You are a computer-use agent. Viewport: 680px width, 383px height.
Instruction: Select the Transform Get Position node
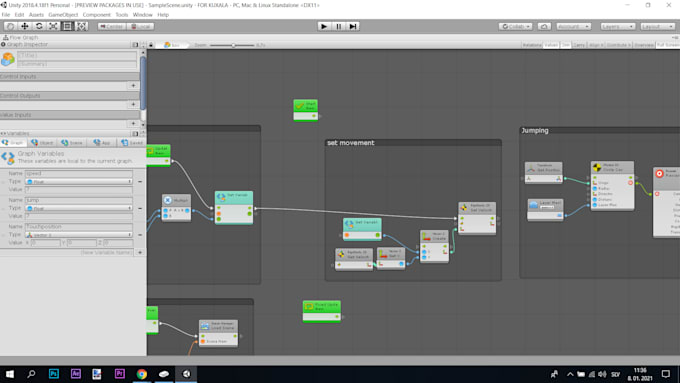coord(543,173)
